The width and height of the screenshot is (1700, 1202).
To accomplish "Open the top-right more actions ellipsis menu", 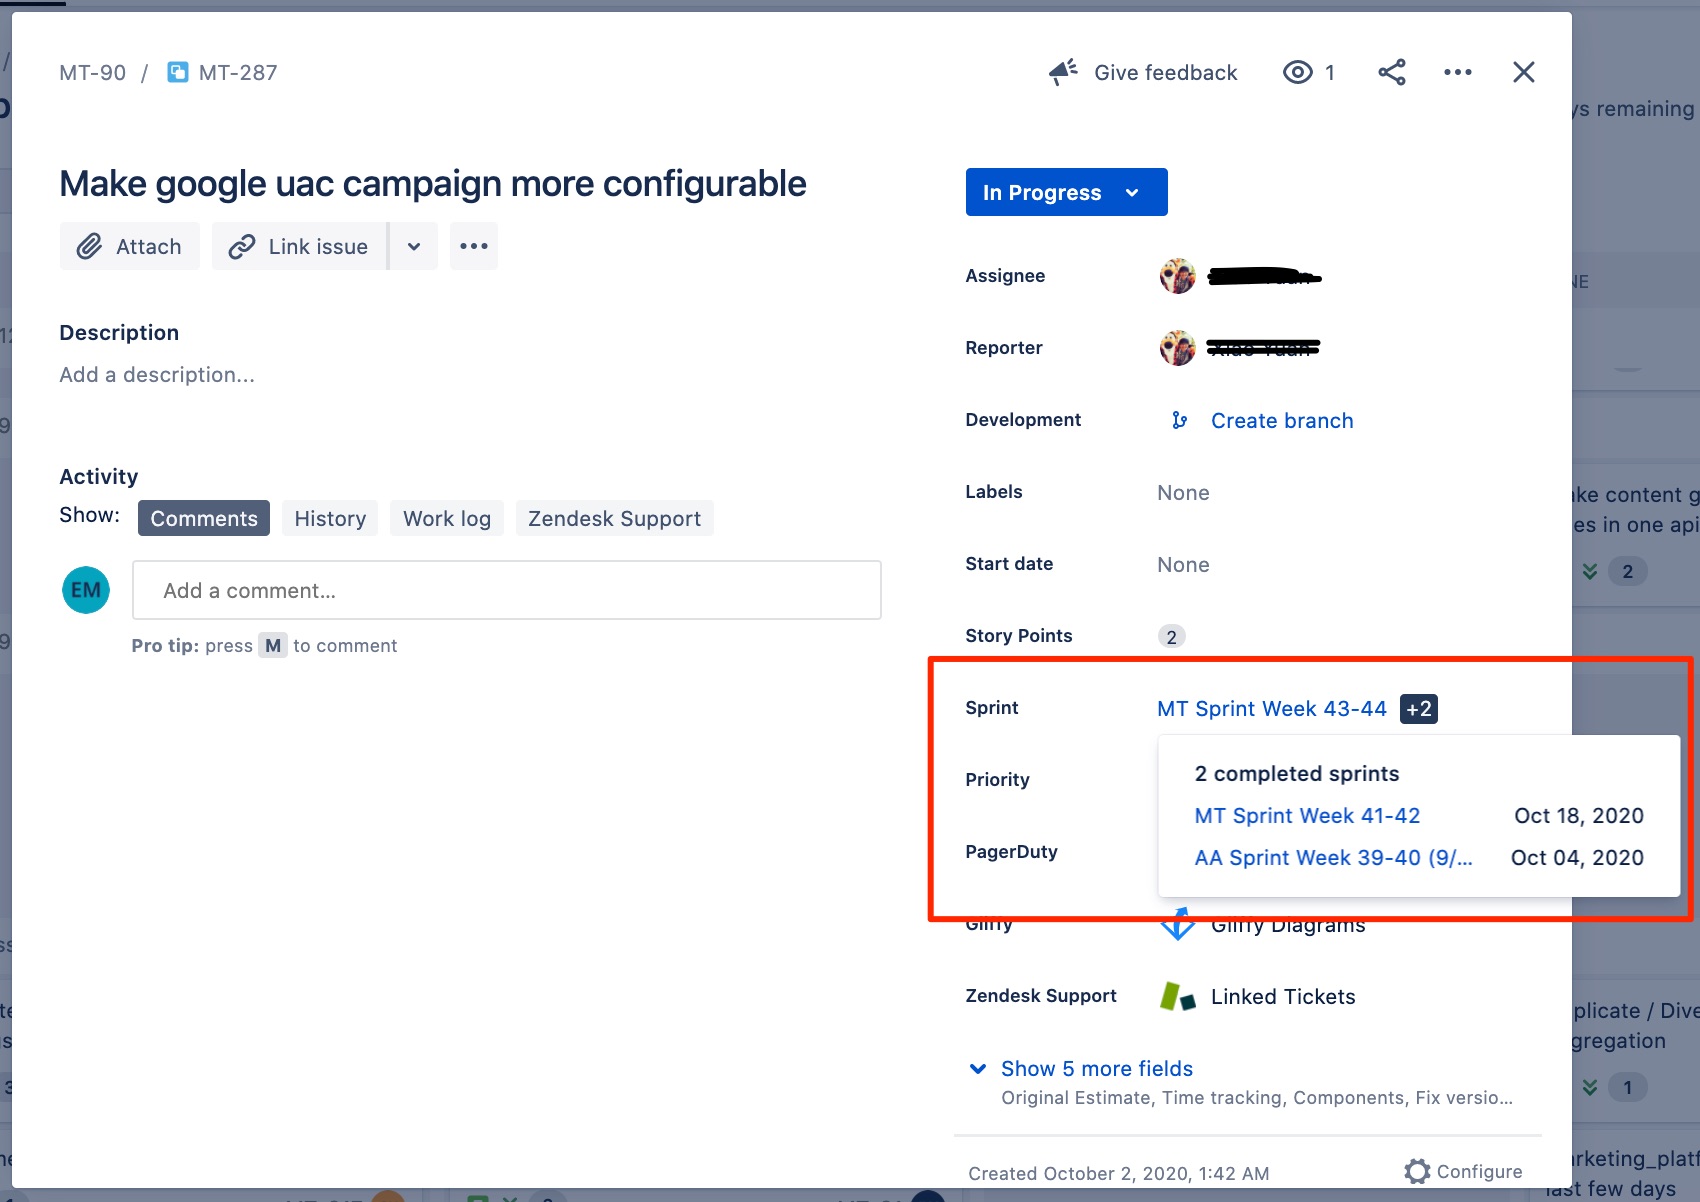I will tap(1457, 72).
